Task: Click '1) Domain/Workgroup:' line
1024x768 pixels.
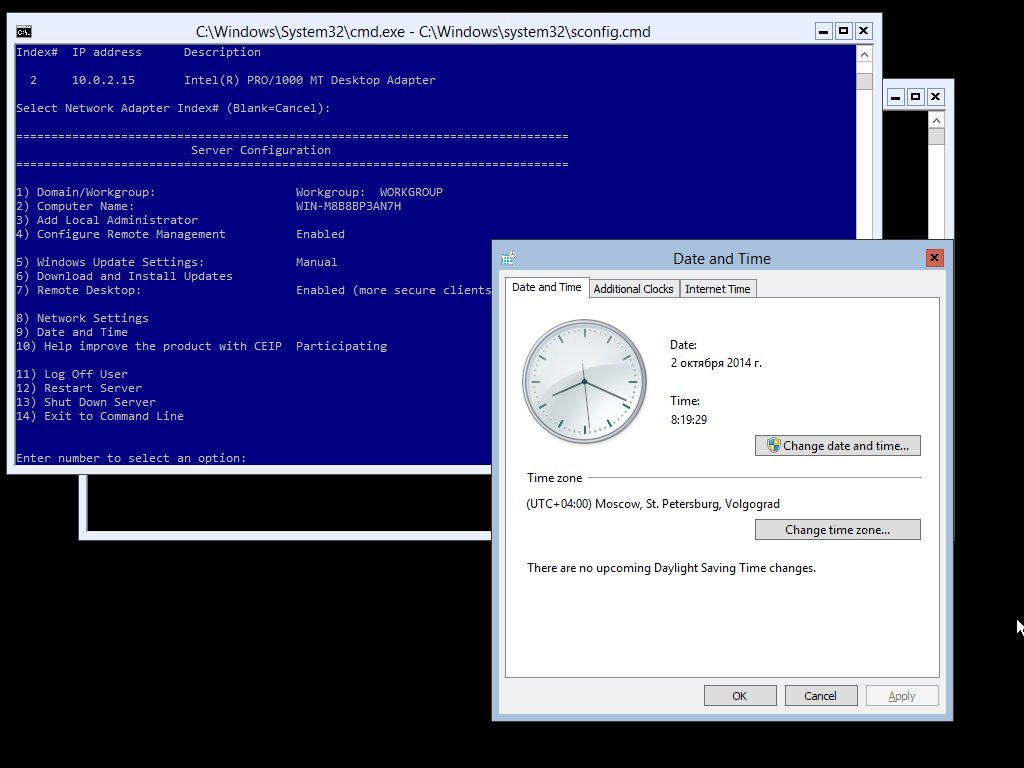Action: (x=86, y=192)
